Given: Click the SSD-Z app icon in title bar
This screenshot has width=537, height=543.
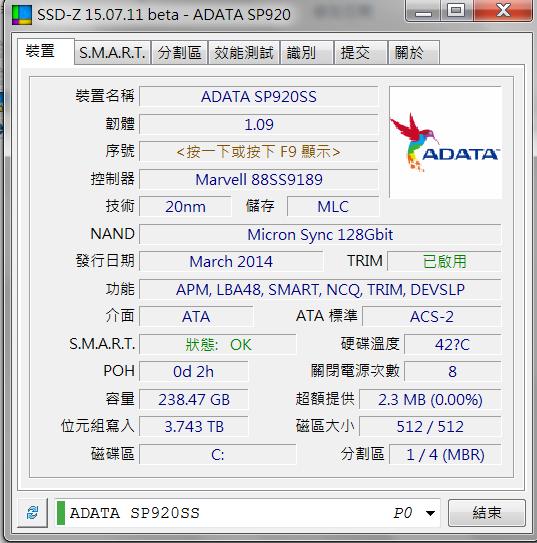Looking at the screenshot, I should click(x=22, y=15).
